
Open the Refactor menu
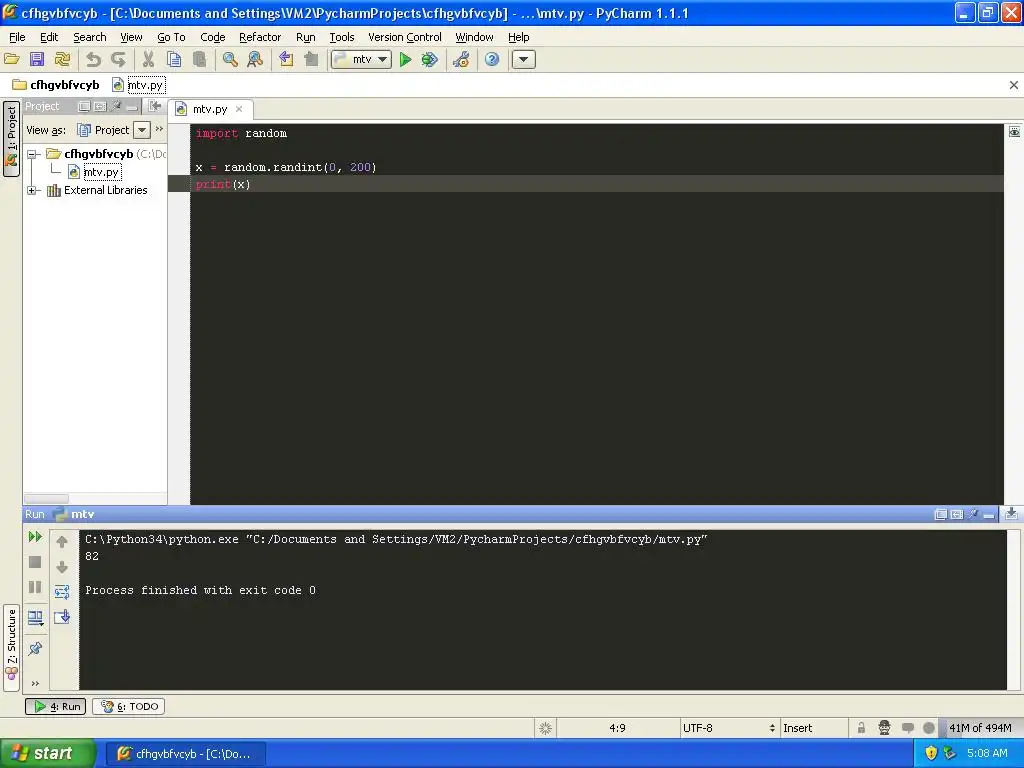pyautogui.click(x=260, y=37)
